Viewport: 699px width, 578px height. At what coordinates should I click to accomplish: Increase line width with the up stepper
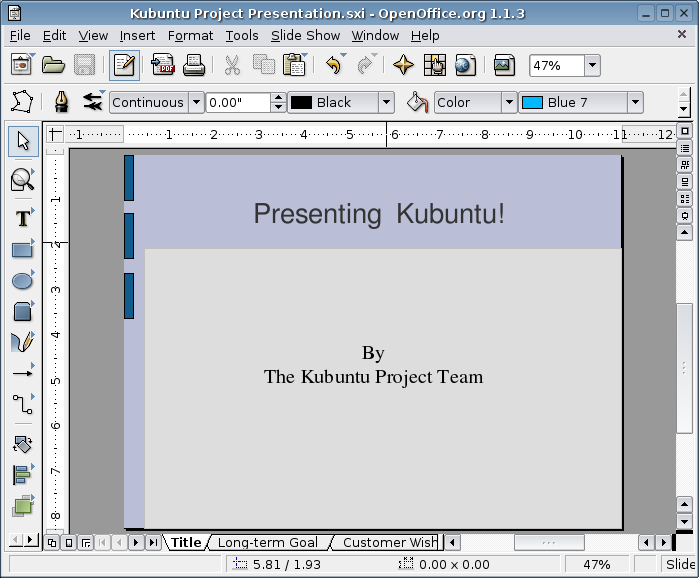pyautogui.click(x=278, y=98)
